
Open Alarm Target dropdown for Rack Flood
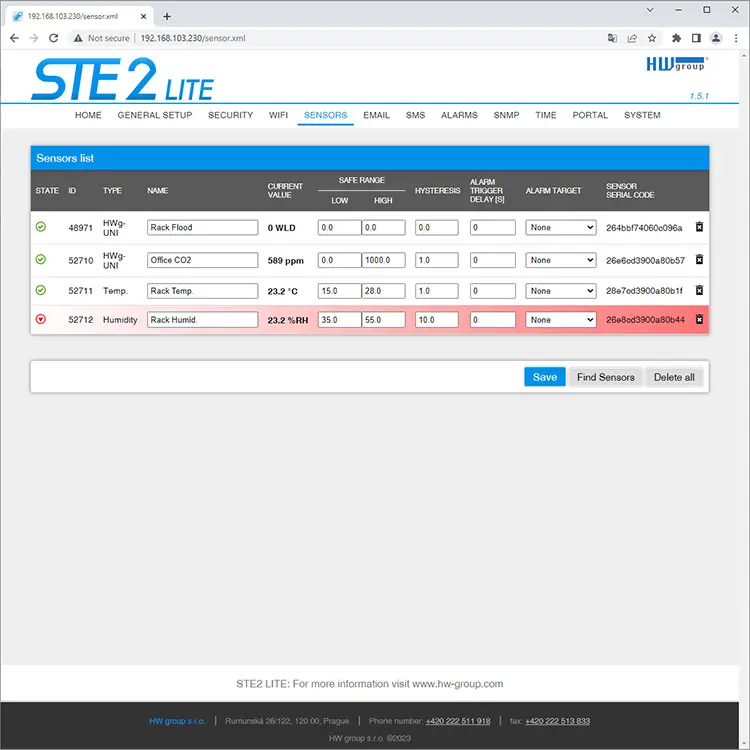[x=560, y=228]
